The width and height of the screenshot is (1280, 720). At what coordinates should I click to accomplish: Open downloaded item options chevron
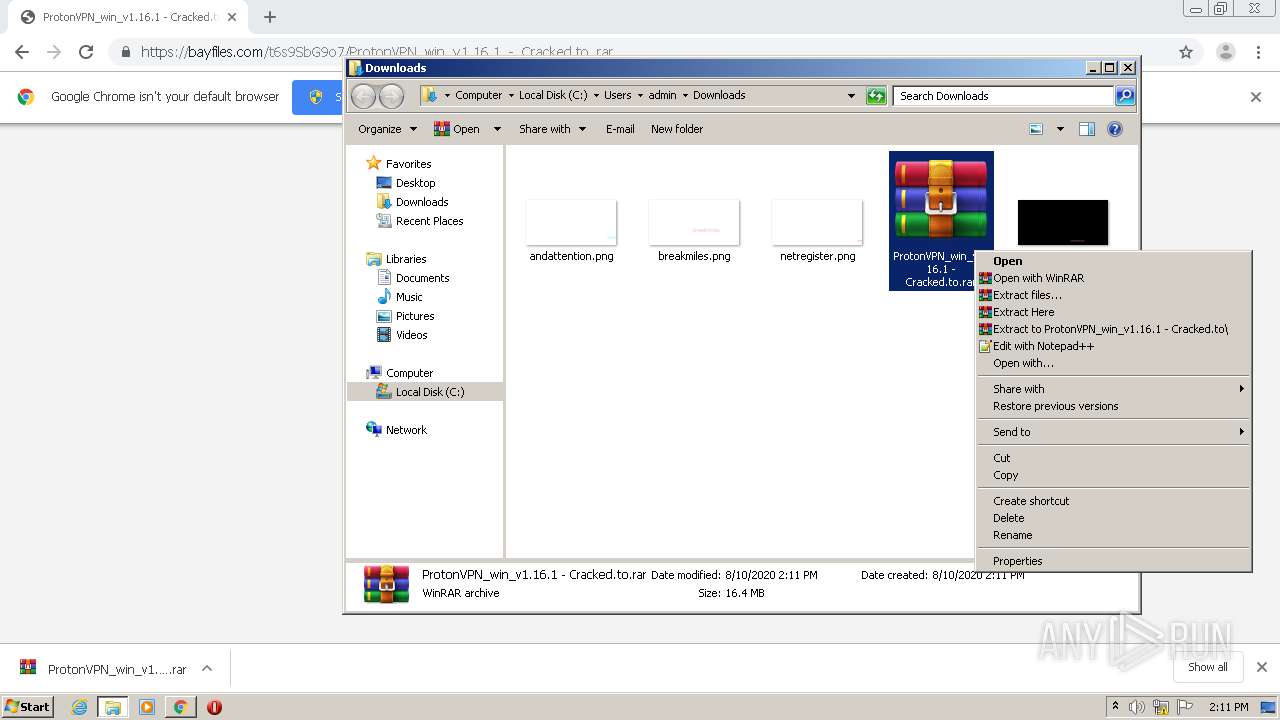coord(207,668)
